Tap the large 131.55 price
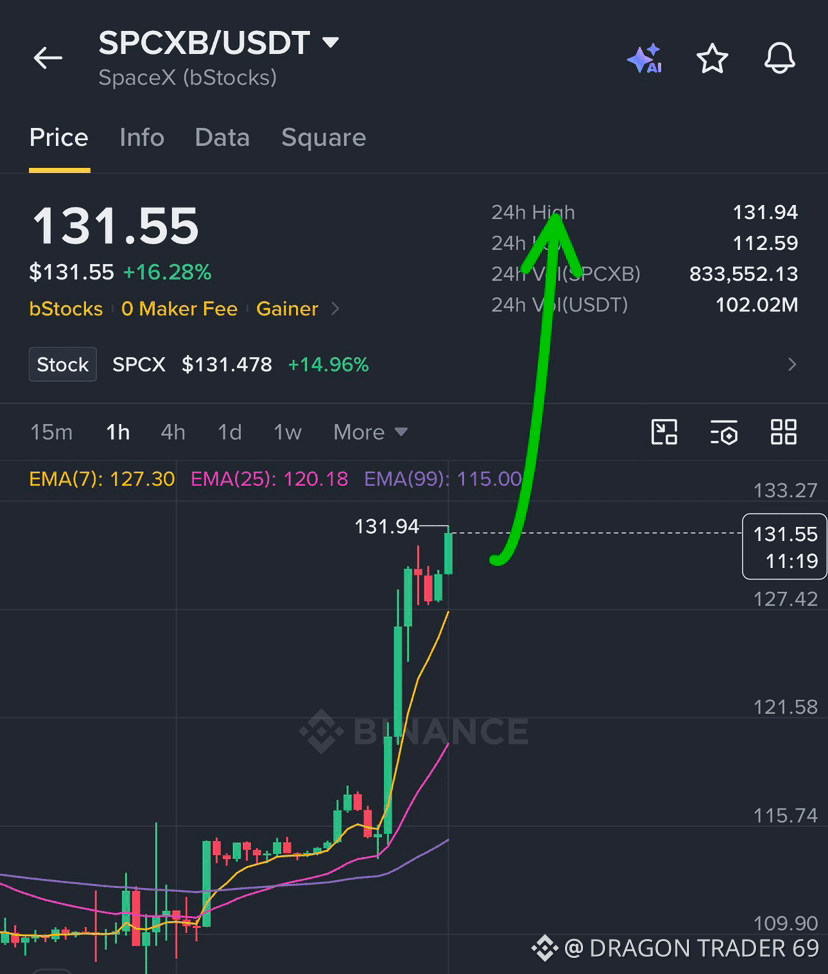828x974 pixels. [x=116, y=226]
